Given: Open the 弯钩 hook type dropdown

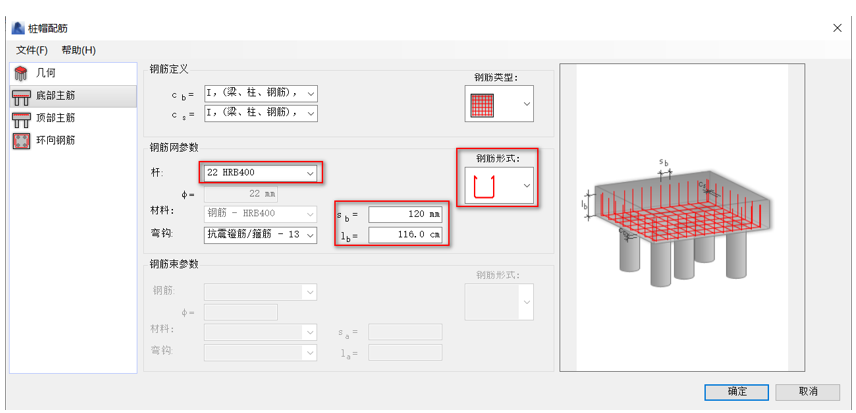Looking at the screenshot, I should click(311, 235).
